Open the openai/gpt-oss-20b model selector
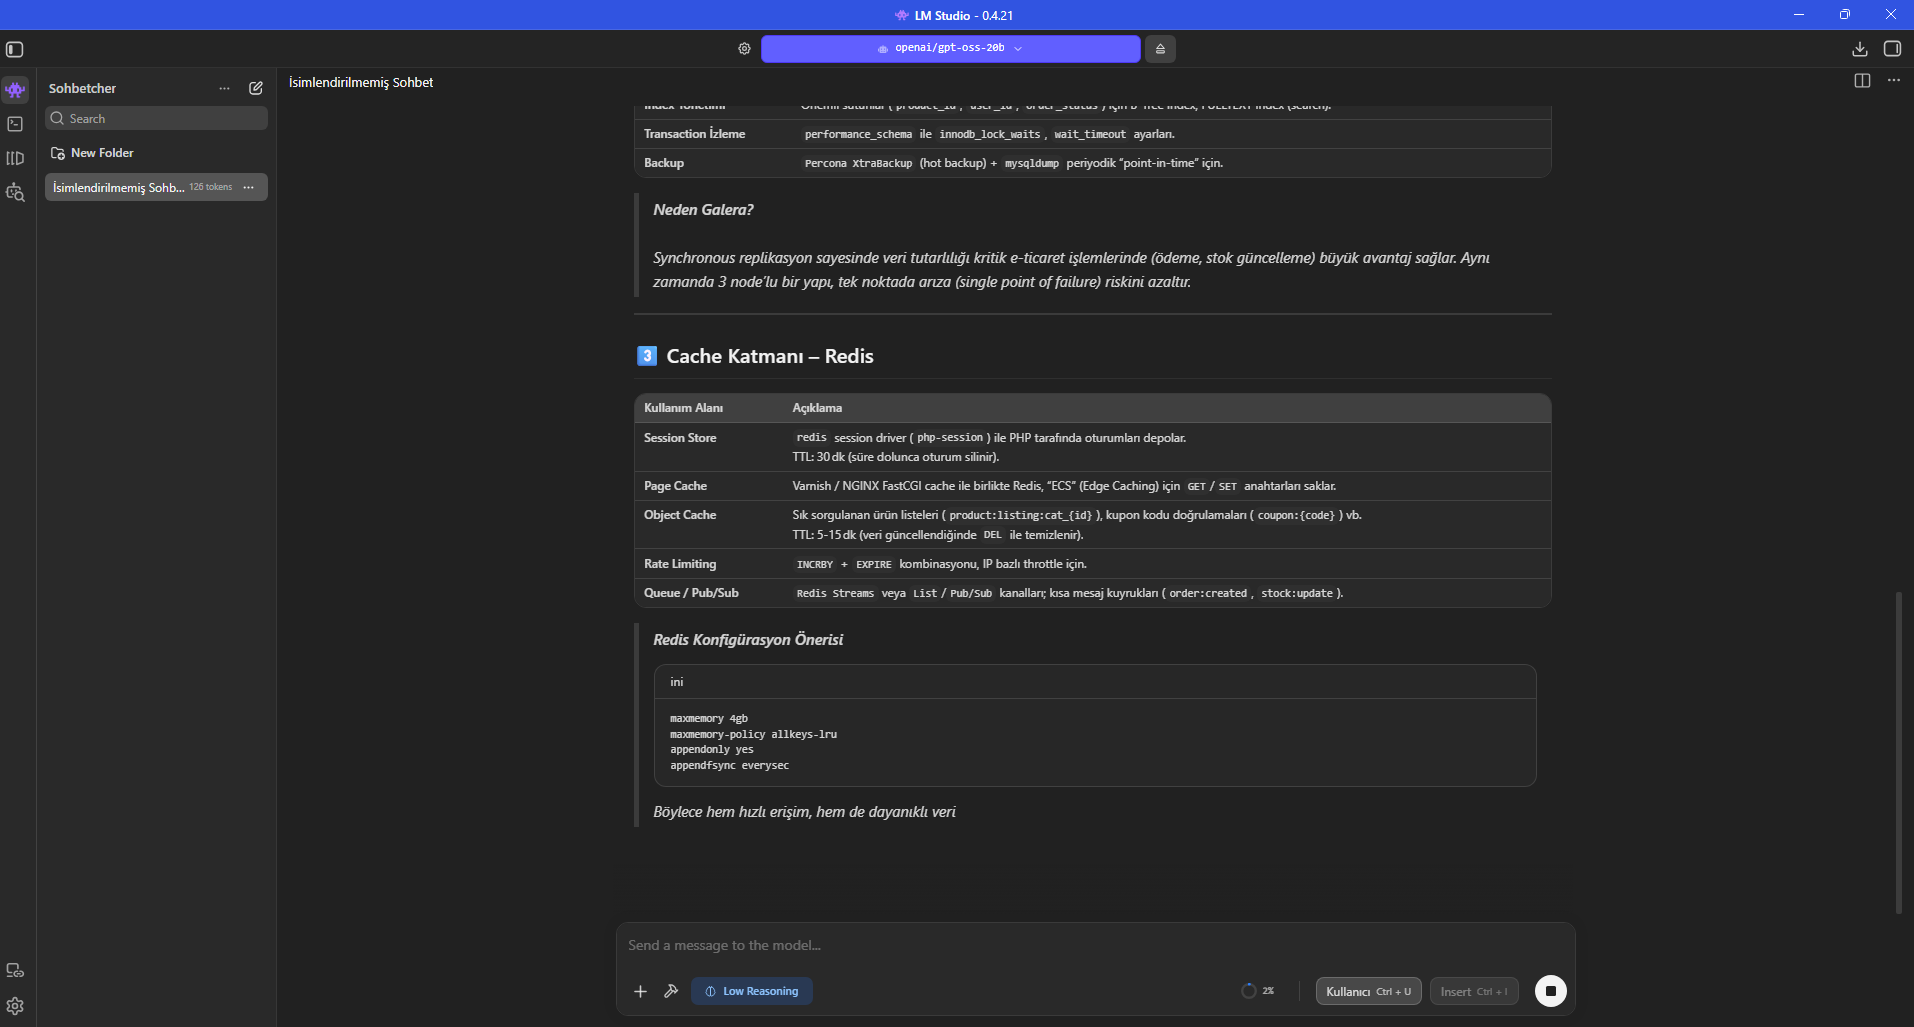 point(950,48)
